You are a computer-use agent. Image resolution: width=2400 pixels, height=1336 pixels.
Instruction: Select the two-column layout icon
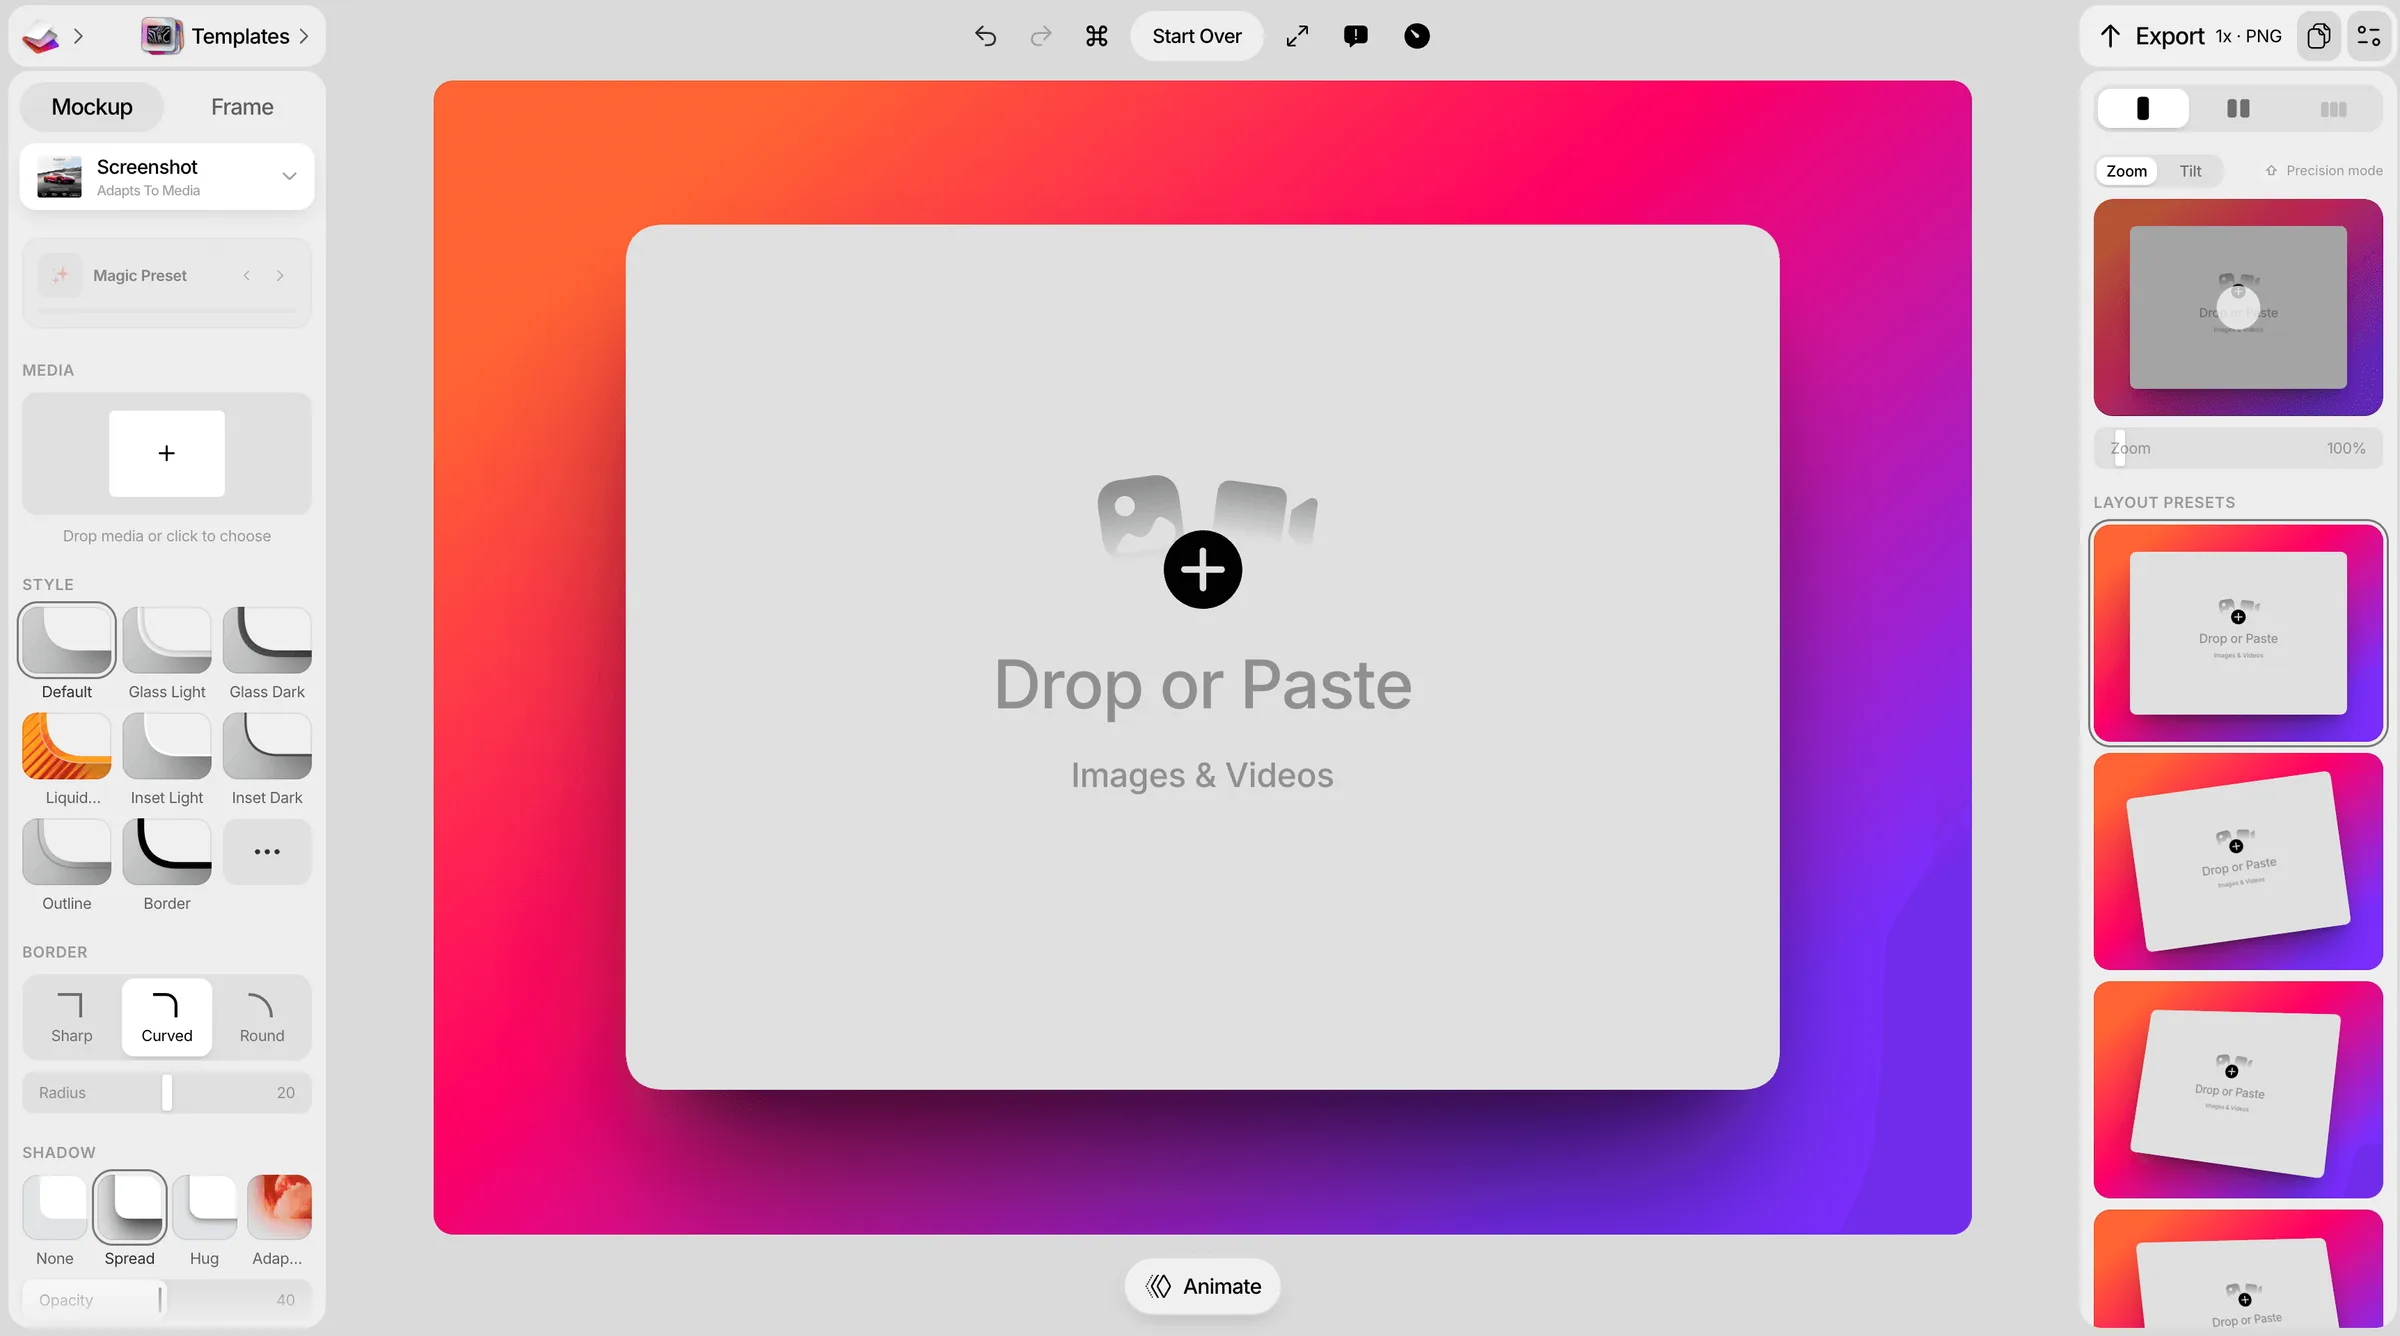coord(2238,108)
